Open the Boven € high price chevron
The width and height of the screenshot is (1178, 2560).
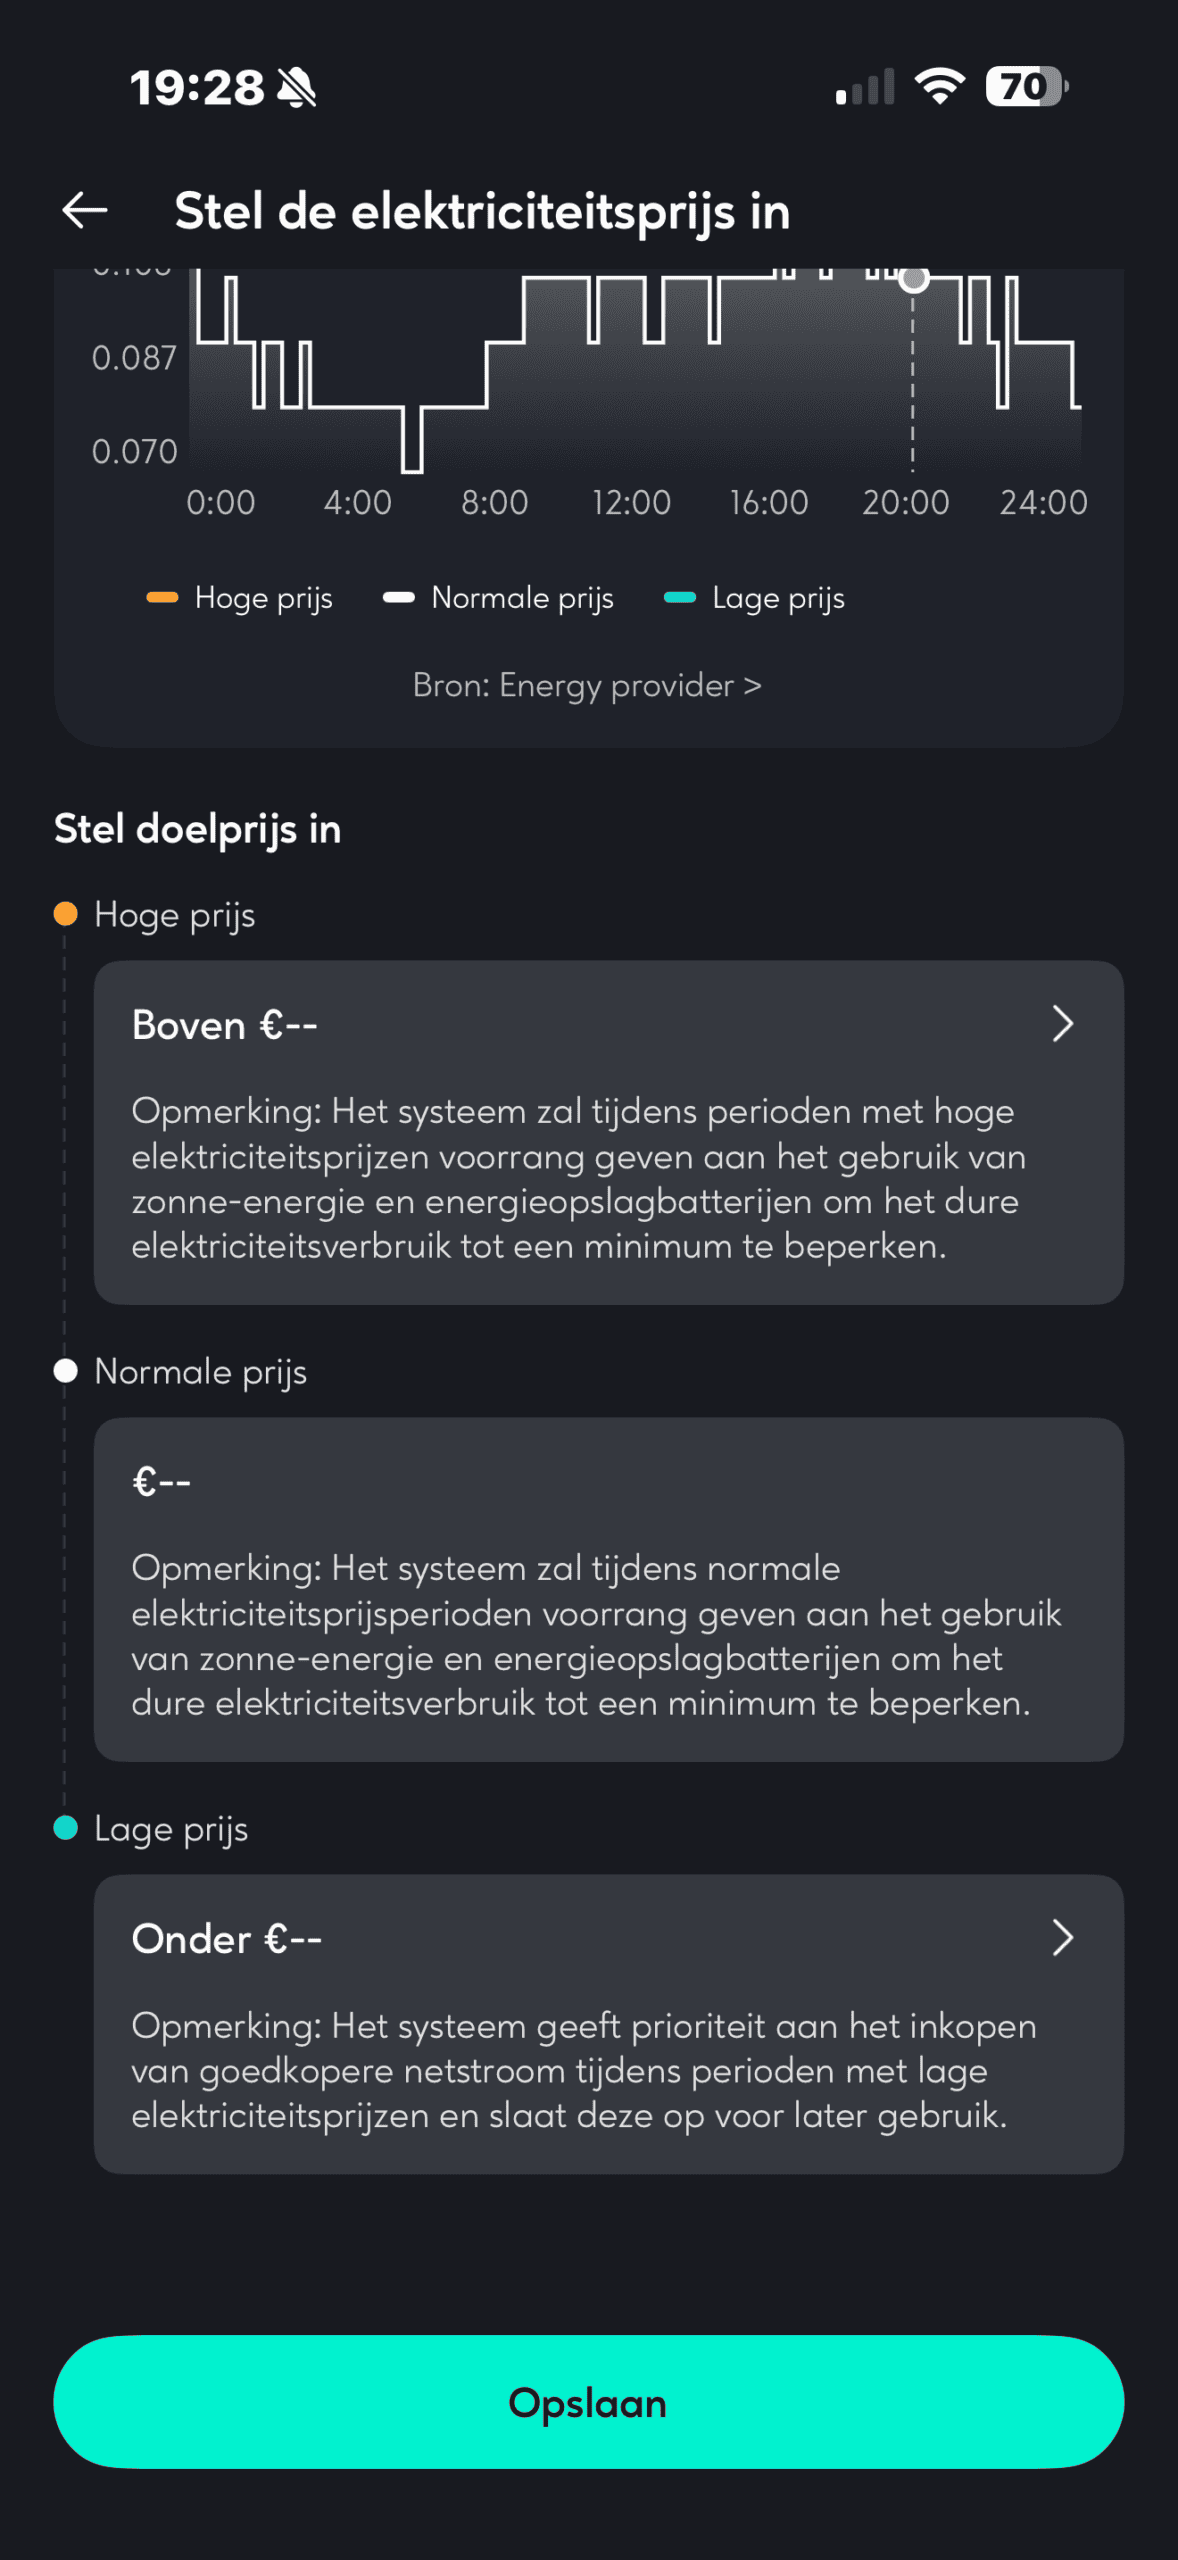point(1062,1024)
